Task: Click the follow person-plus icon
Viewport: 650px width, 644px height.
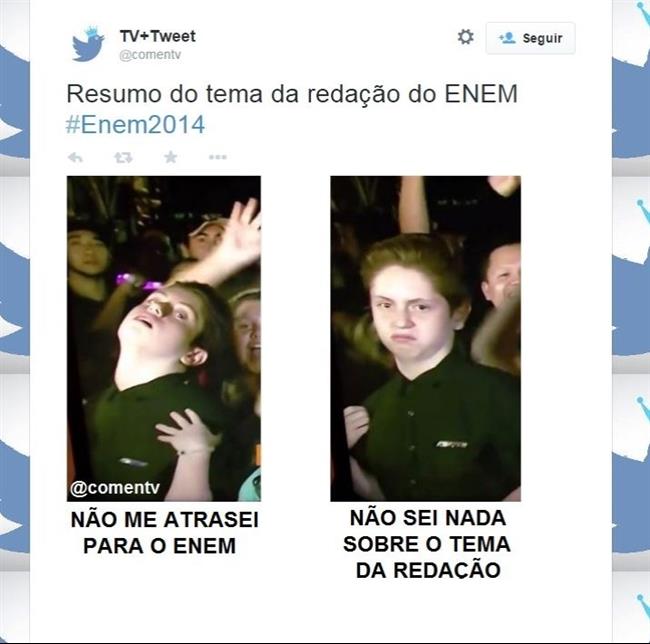Action: (x=507, y=38)
